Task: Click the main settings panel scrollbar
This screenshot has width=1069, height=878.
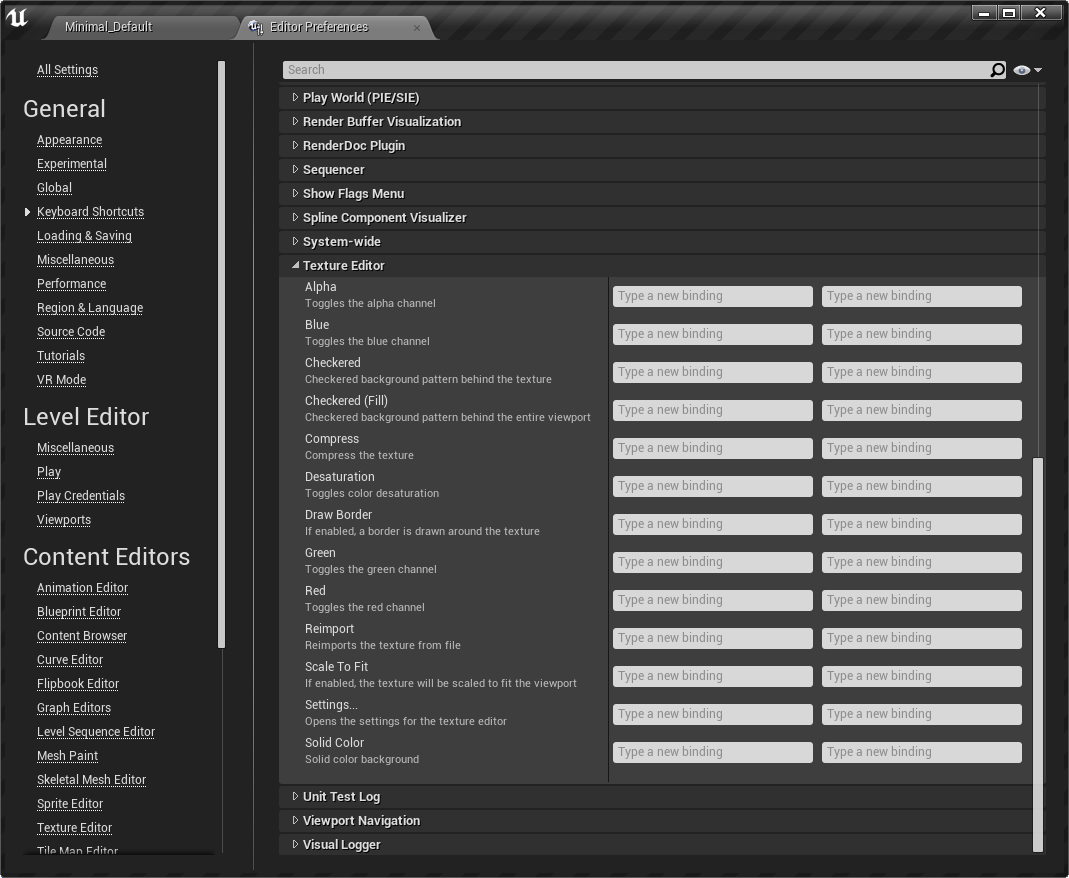Action: (1038, 654)
